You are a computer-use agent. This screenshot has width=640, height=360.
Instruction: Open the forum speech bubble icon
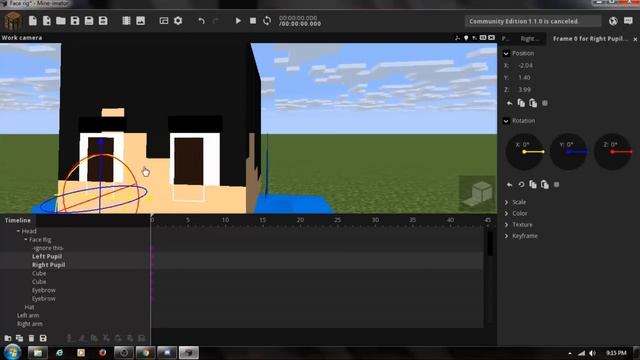(628, 21)
